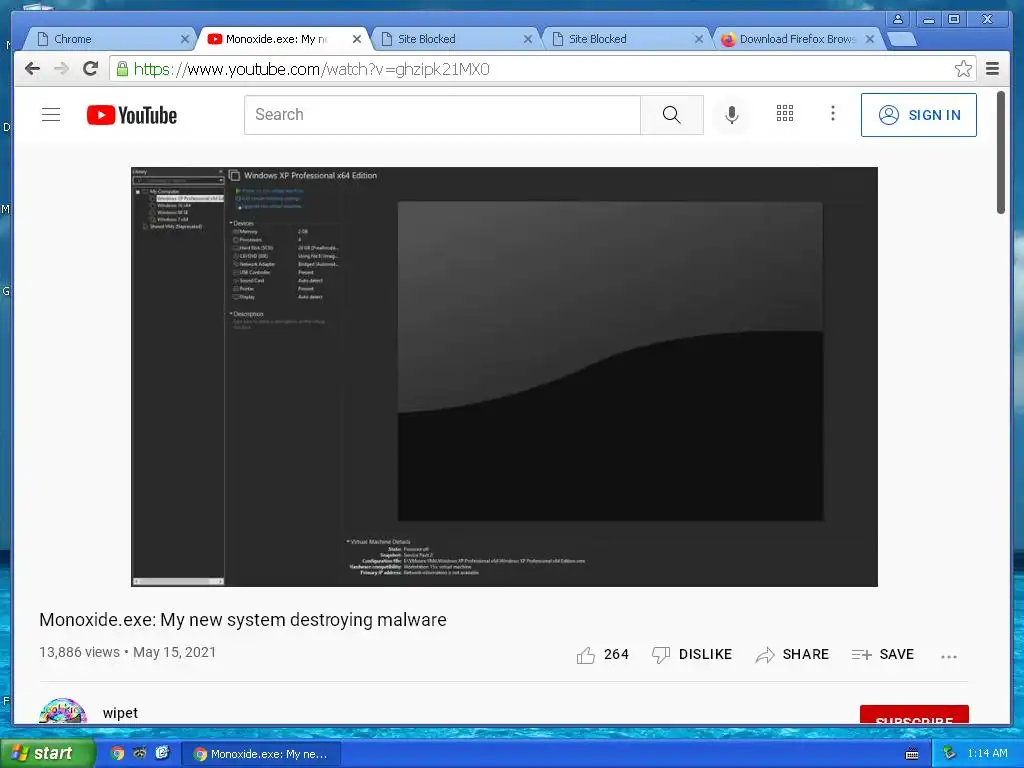Click the search magnifier button

point(671,115)
